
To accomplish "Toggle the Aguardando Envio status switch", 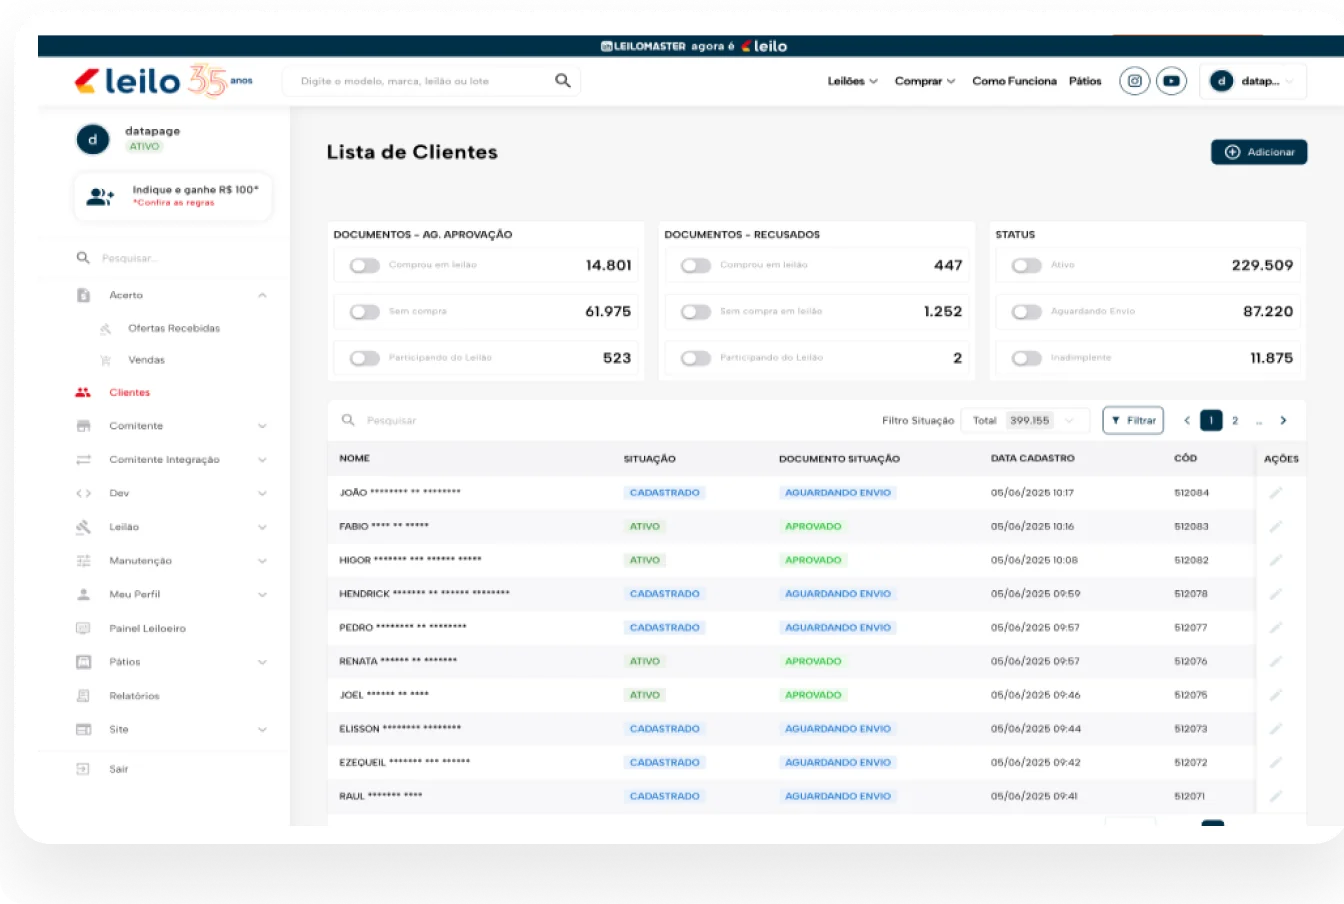I will coord(1027,312).
